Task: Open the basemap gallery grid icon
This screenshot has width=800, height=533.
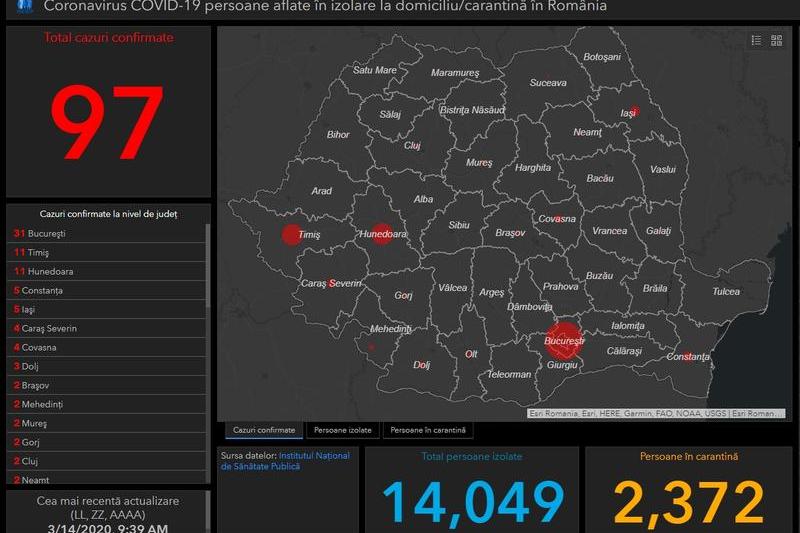Action: click(775, 41)
